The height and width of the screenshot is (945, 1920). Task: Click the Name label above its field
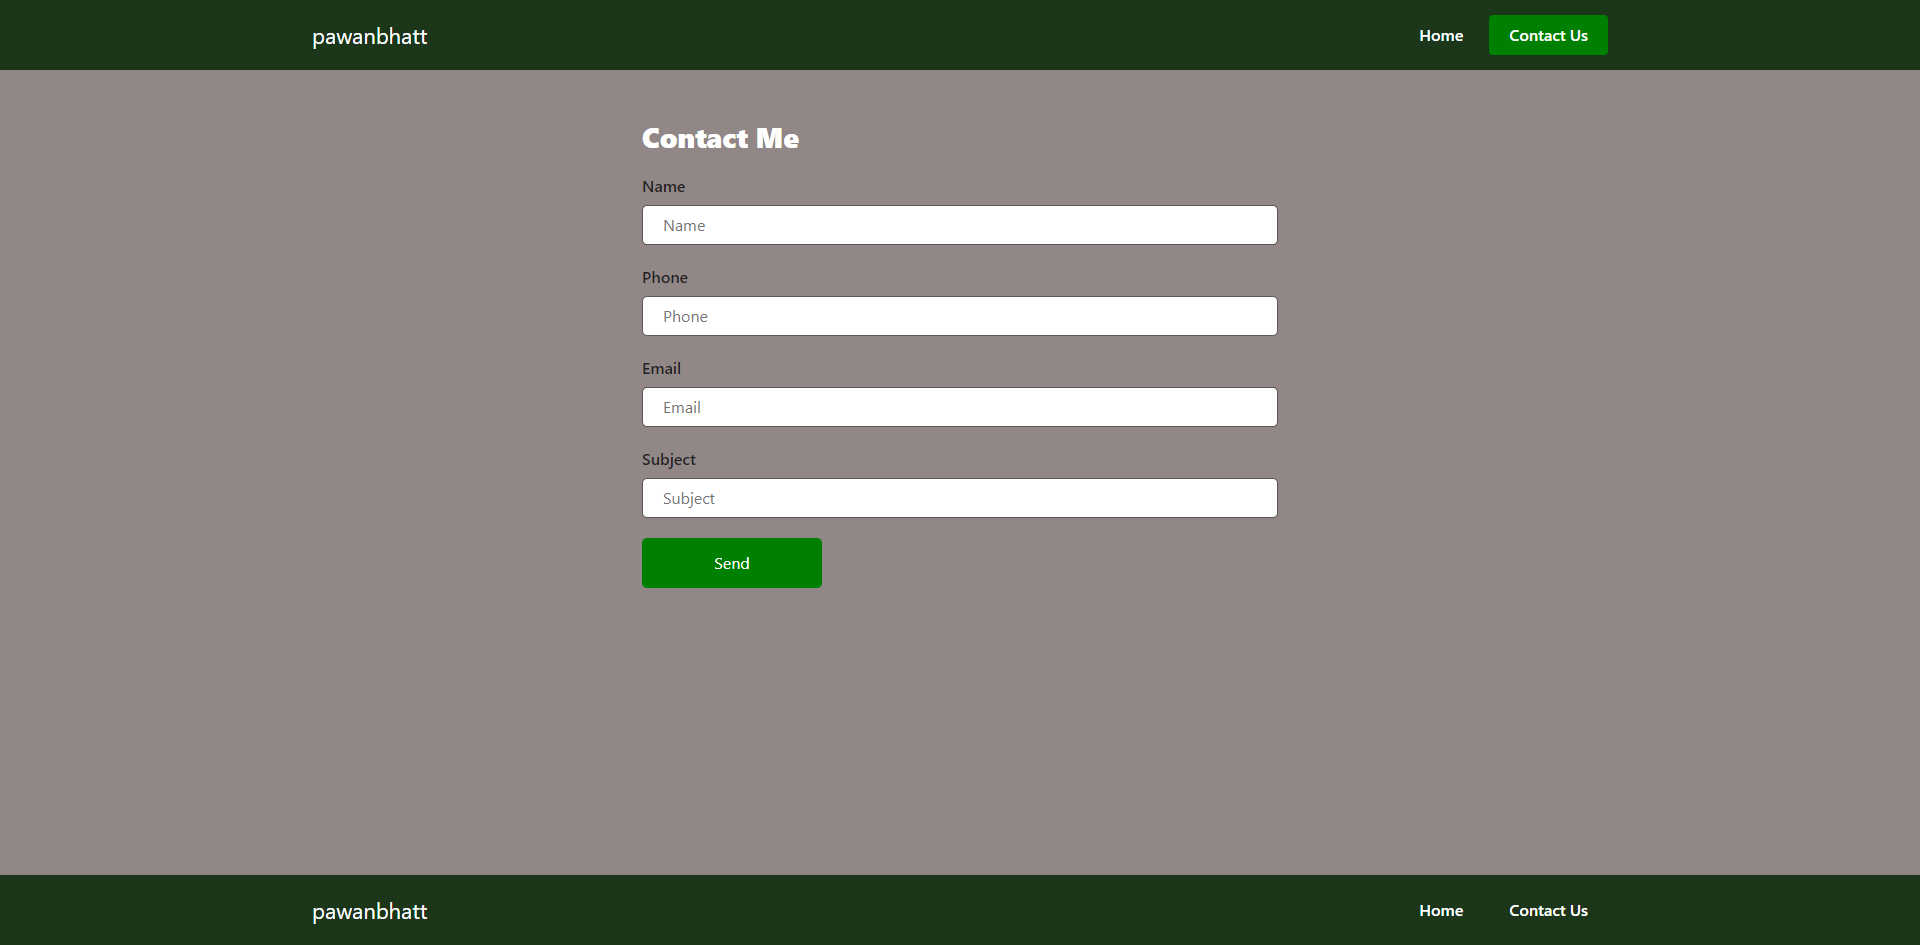tap(663, 186)
